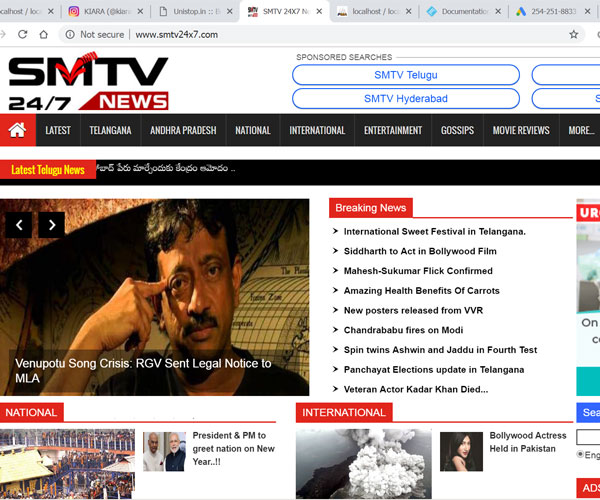Open Mahesh-Sukumar Flick Confirmed

(x=418, y=271)
